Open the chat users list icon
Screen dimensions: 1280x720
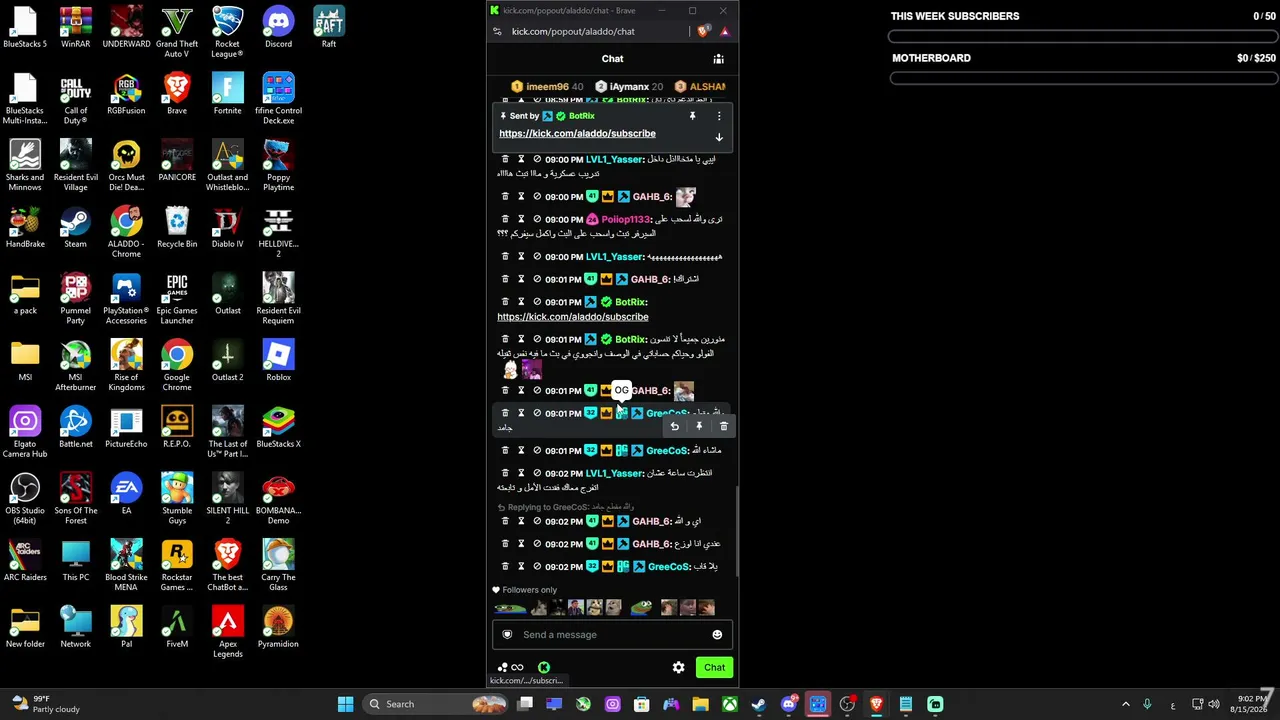pos(718,59)
